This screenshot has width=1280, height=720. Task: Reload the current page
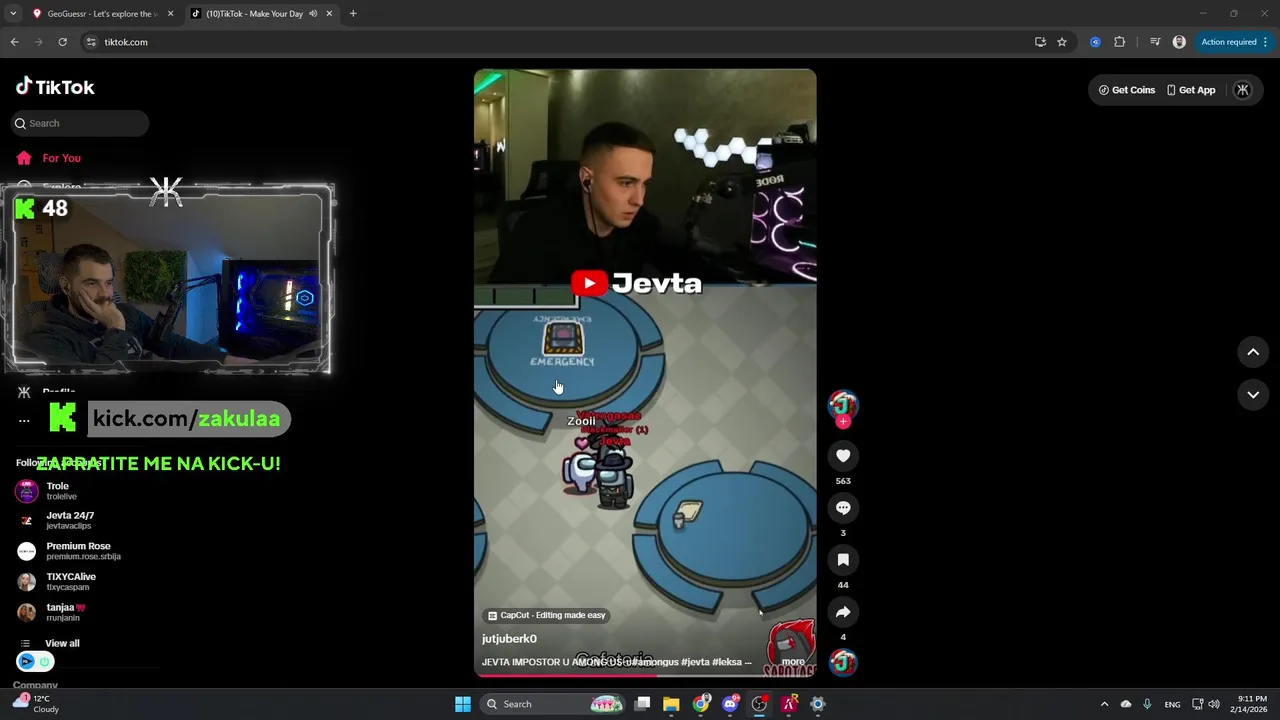(62, 42)
